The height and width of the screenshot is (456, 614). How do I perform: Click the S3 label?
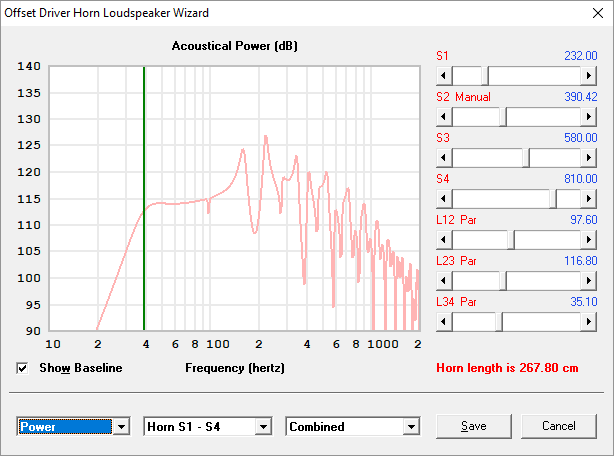[x=443, y=138]
